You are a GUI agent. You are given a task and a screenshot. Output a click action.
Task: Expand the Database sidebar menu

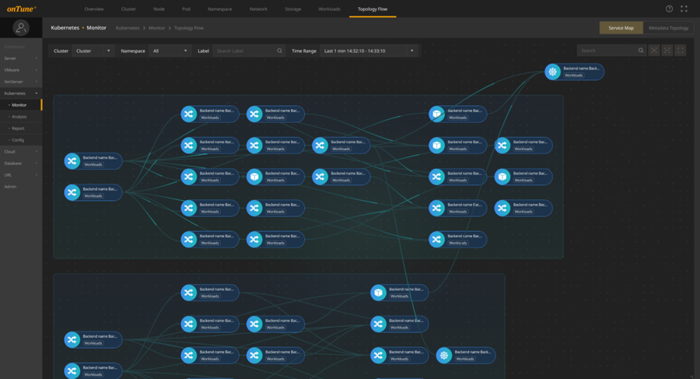(x=21, y=163)
